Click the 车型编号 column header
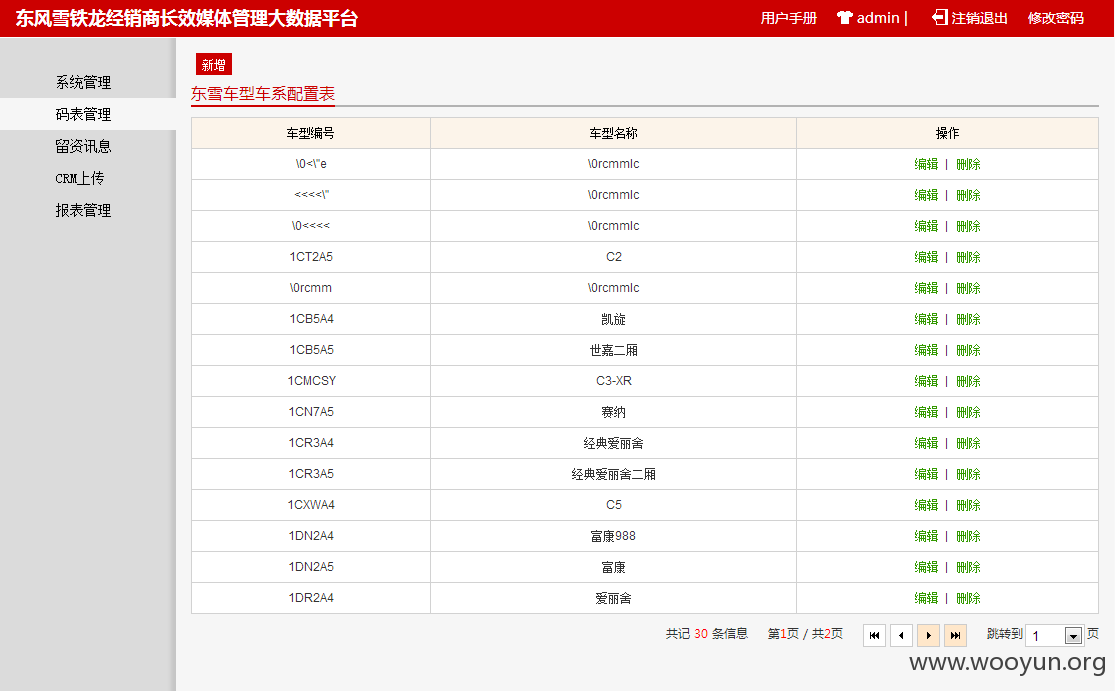Viewport: 1115px width, 691px height. 311,133
